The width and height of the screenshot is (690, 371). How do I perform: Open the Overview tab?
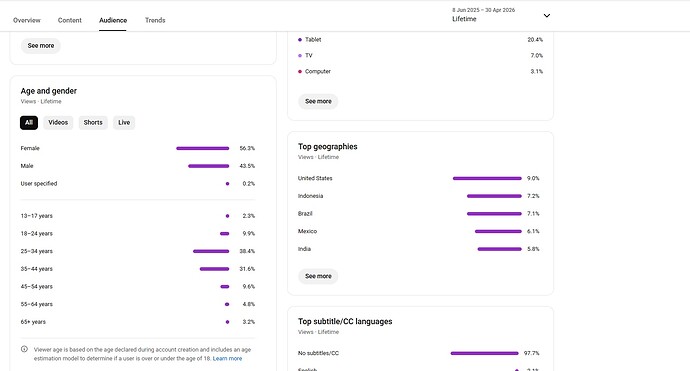pos(27,20)
